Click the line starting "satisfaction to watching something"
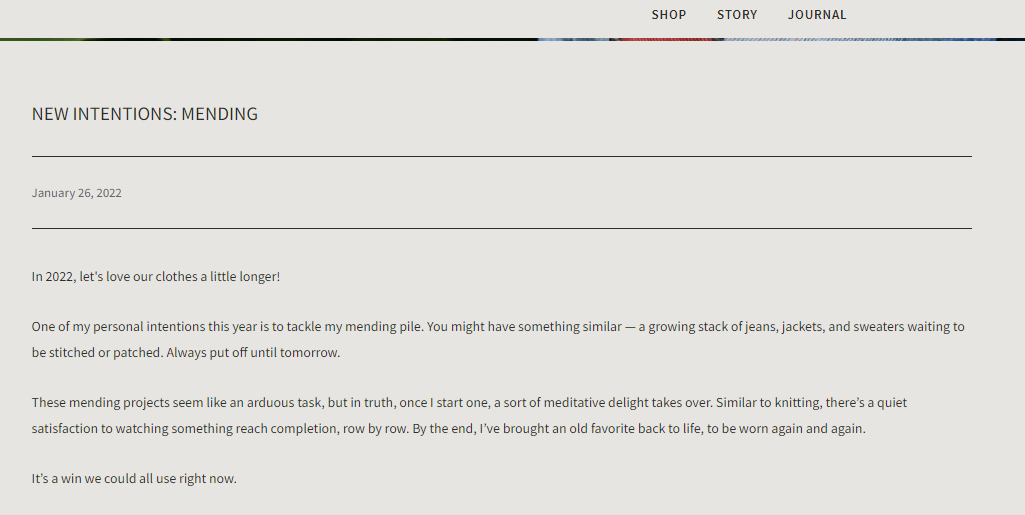Screen dimensions: 1025x515 coord(448,428)
